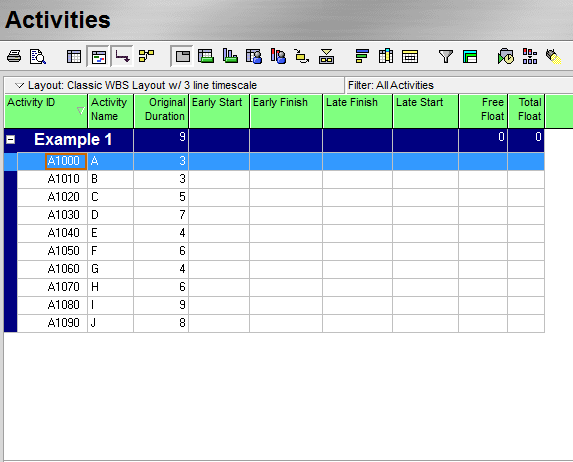Open the Layout options dropdown arrow
573x462 pixels.
(19, 86)
